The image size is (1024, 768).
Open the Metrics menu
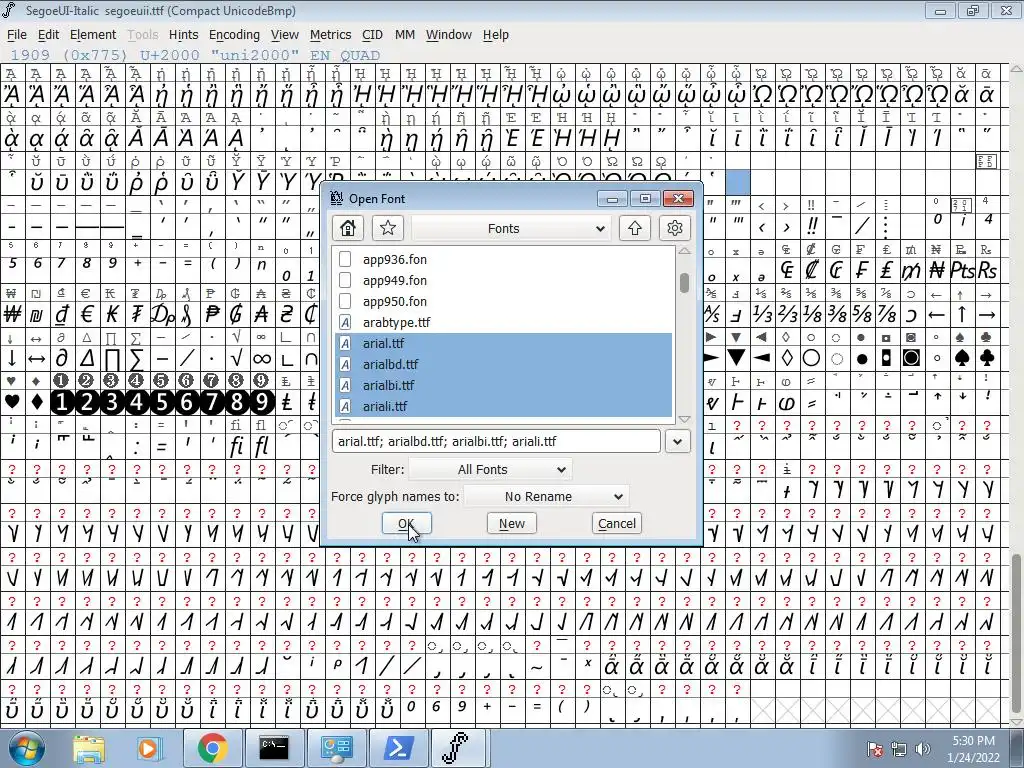[330, 35]
